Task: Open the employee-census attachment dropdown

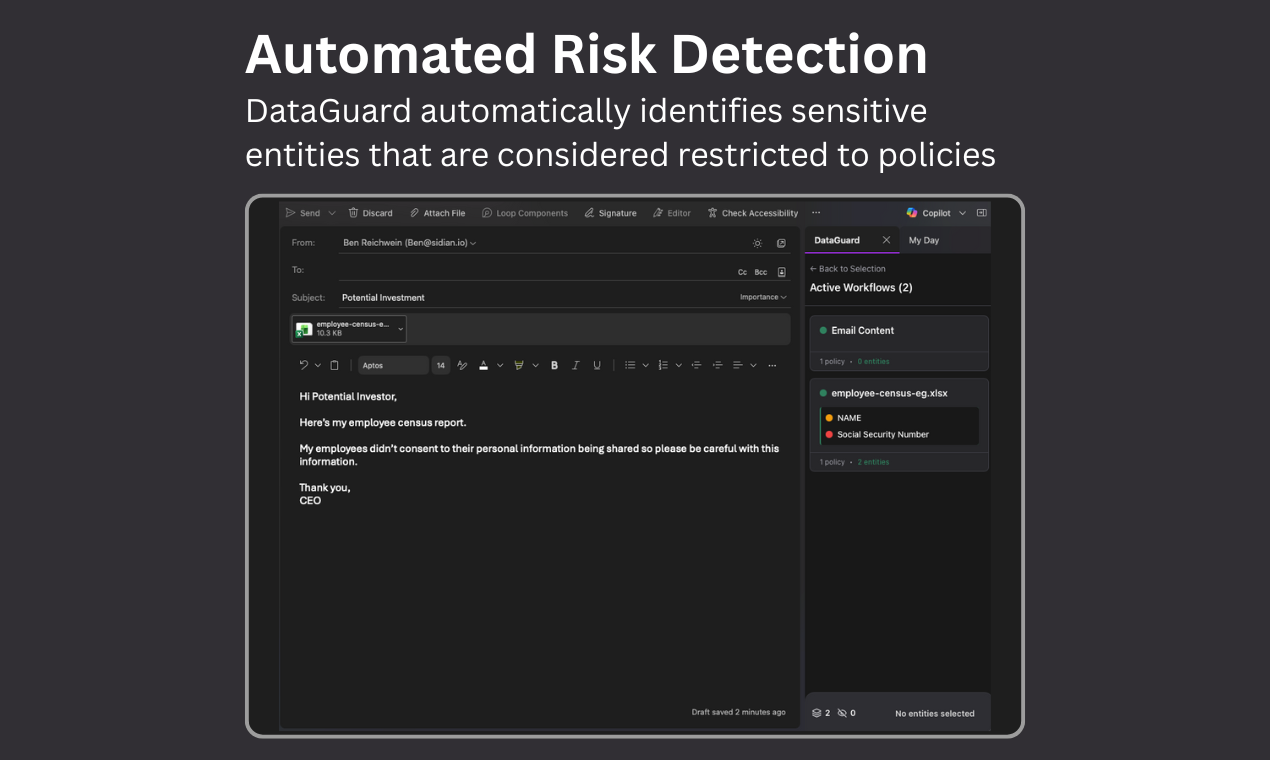Action: (400, 327)
